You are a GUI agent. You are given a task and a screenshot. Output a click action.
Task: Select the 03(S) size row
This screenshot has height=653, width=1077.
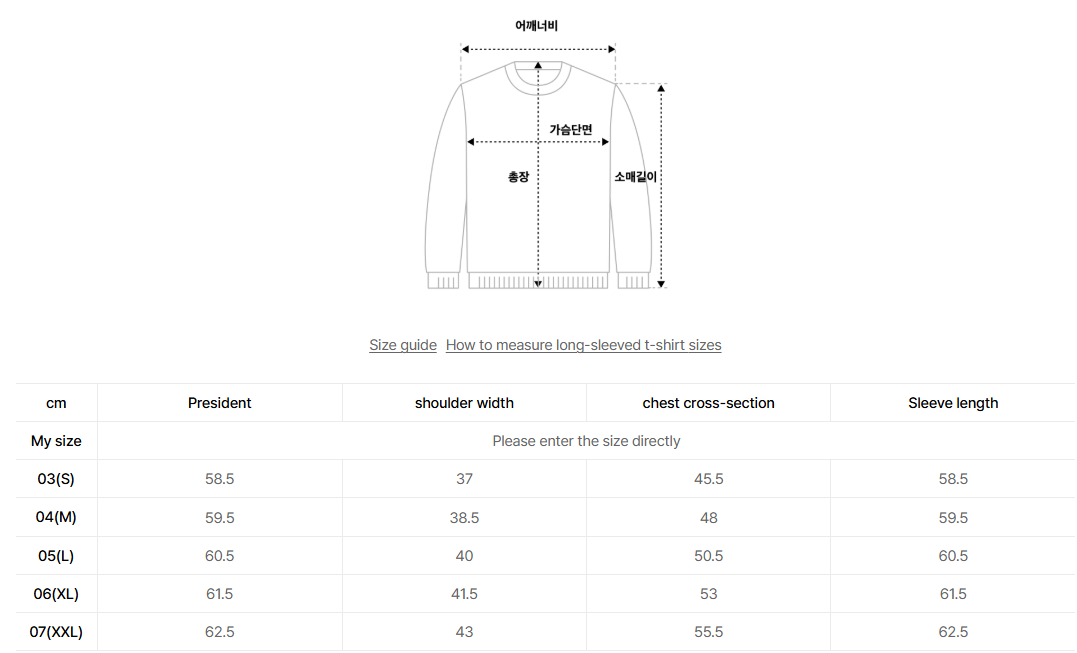tap(56, 479)
